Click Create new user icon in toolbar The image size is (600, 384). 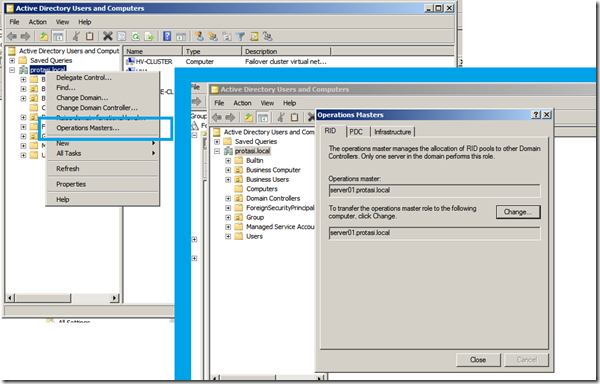click(199, 36)
